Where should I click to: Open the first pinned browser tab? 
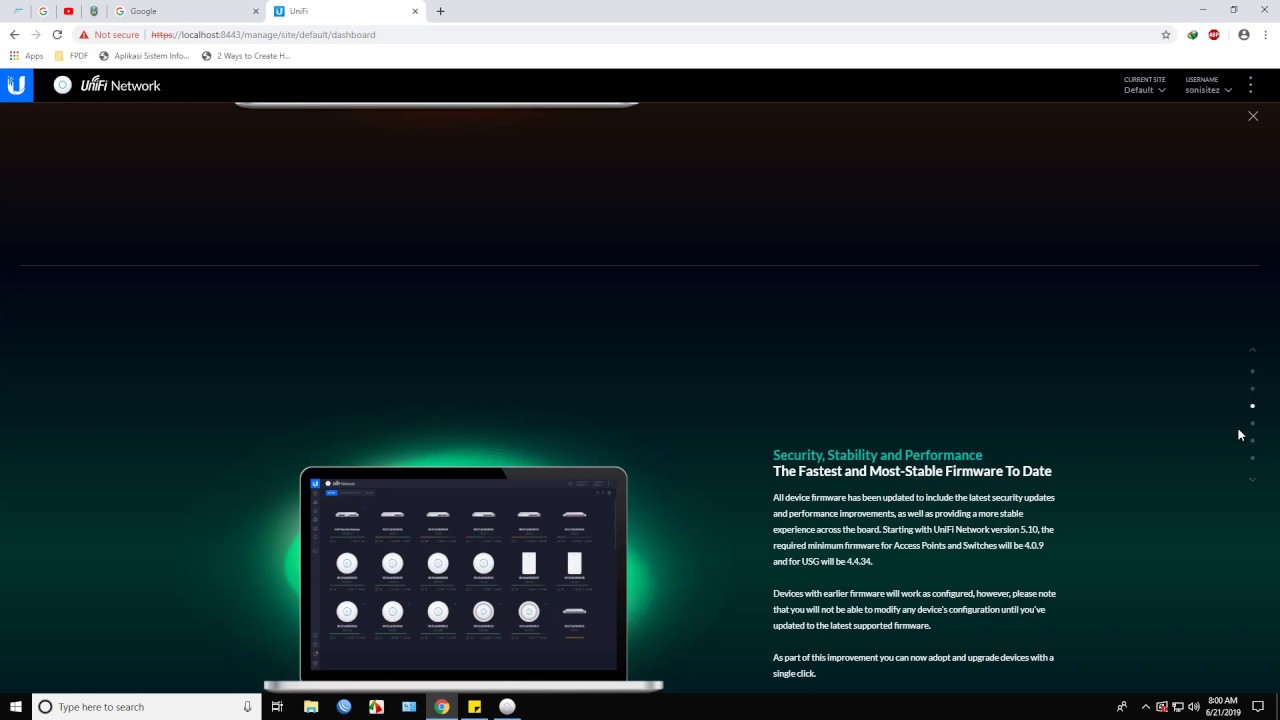17,11
